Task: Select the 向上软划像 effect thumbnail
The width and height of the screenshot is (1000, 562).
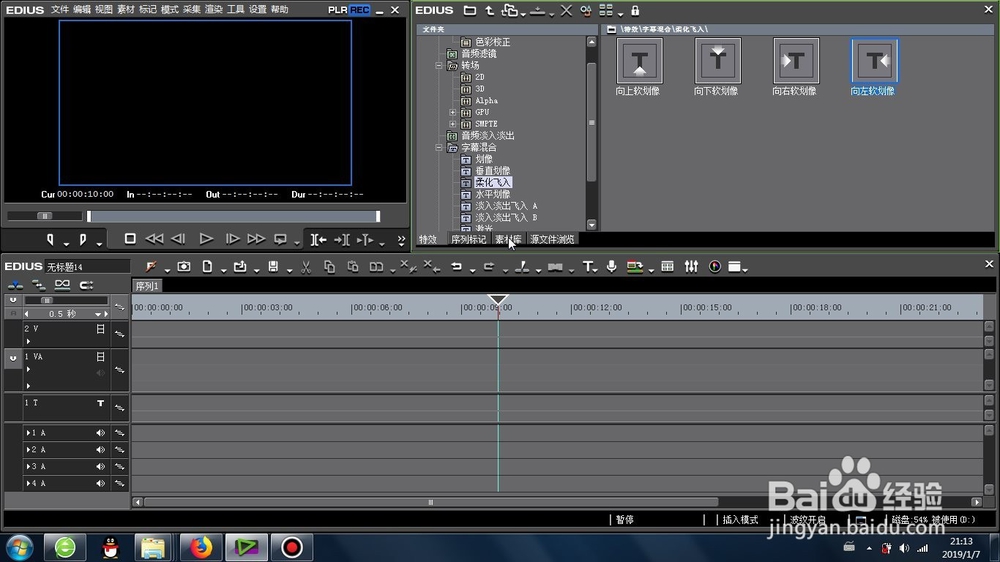Action: pos(639,61)
